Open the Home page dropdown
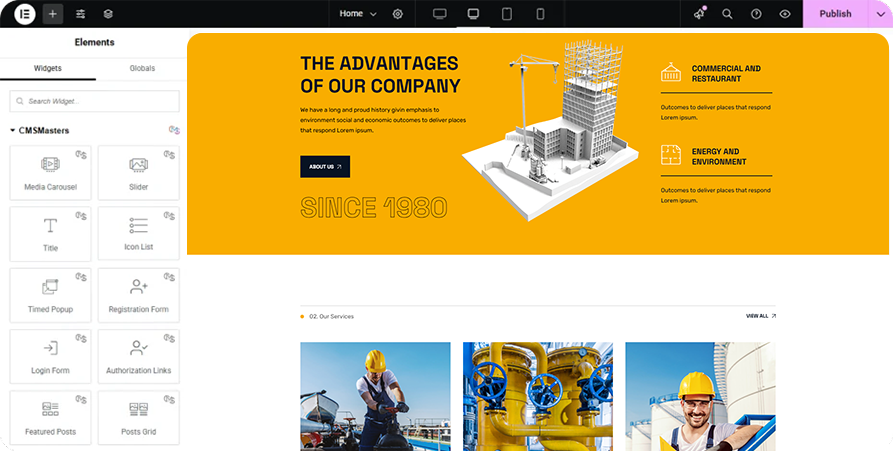 point(358,14)
